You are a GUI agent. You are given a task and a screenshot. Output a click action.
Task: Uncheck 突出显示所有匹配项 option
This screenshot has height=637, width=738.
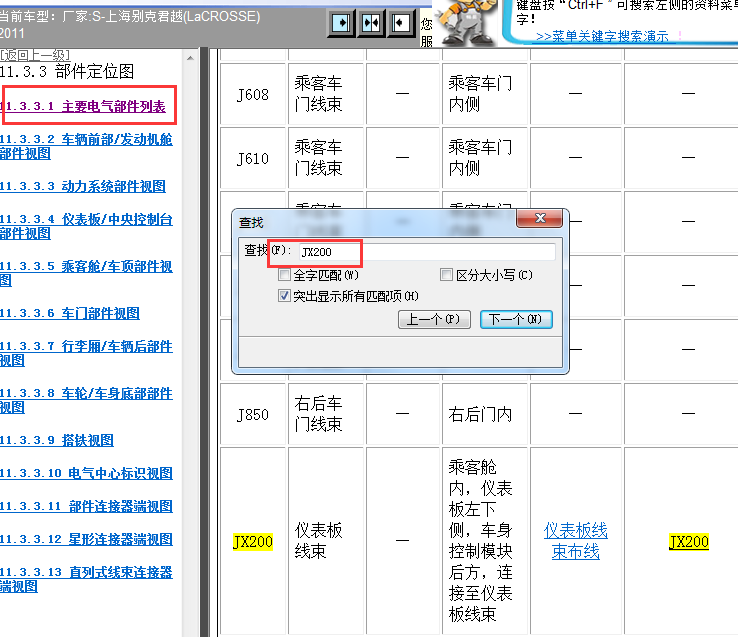(x=284, y=296)
